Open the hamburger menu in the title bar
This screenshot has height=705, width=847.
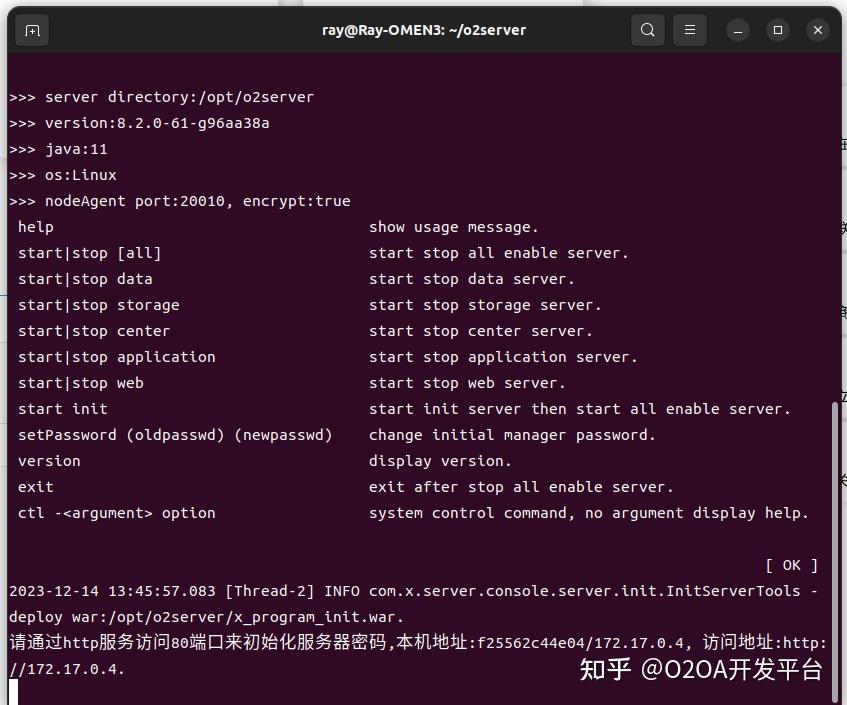[690, 30]
